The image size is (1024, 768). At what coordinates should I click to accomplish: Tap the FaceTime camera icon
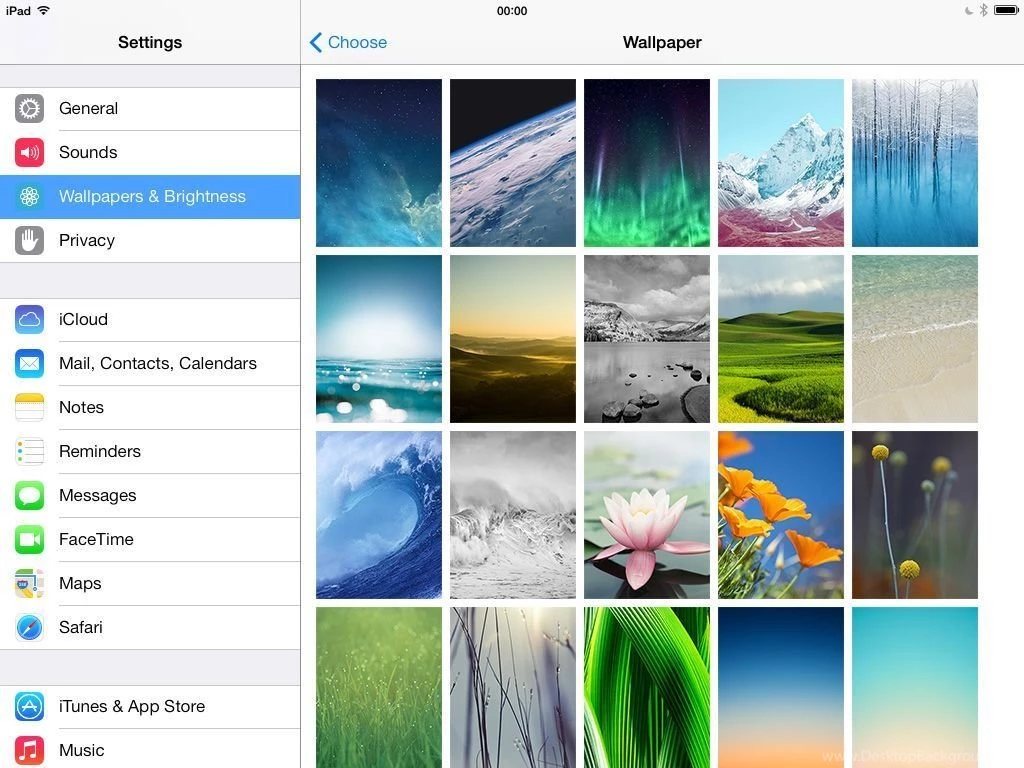(29, 539)
